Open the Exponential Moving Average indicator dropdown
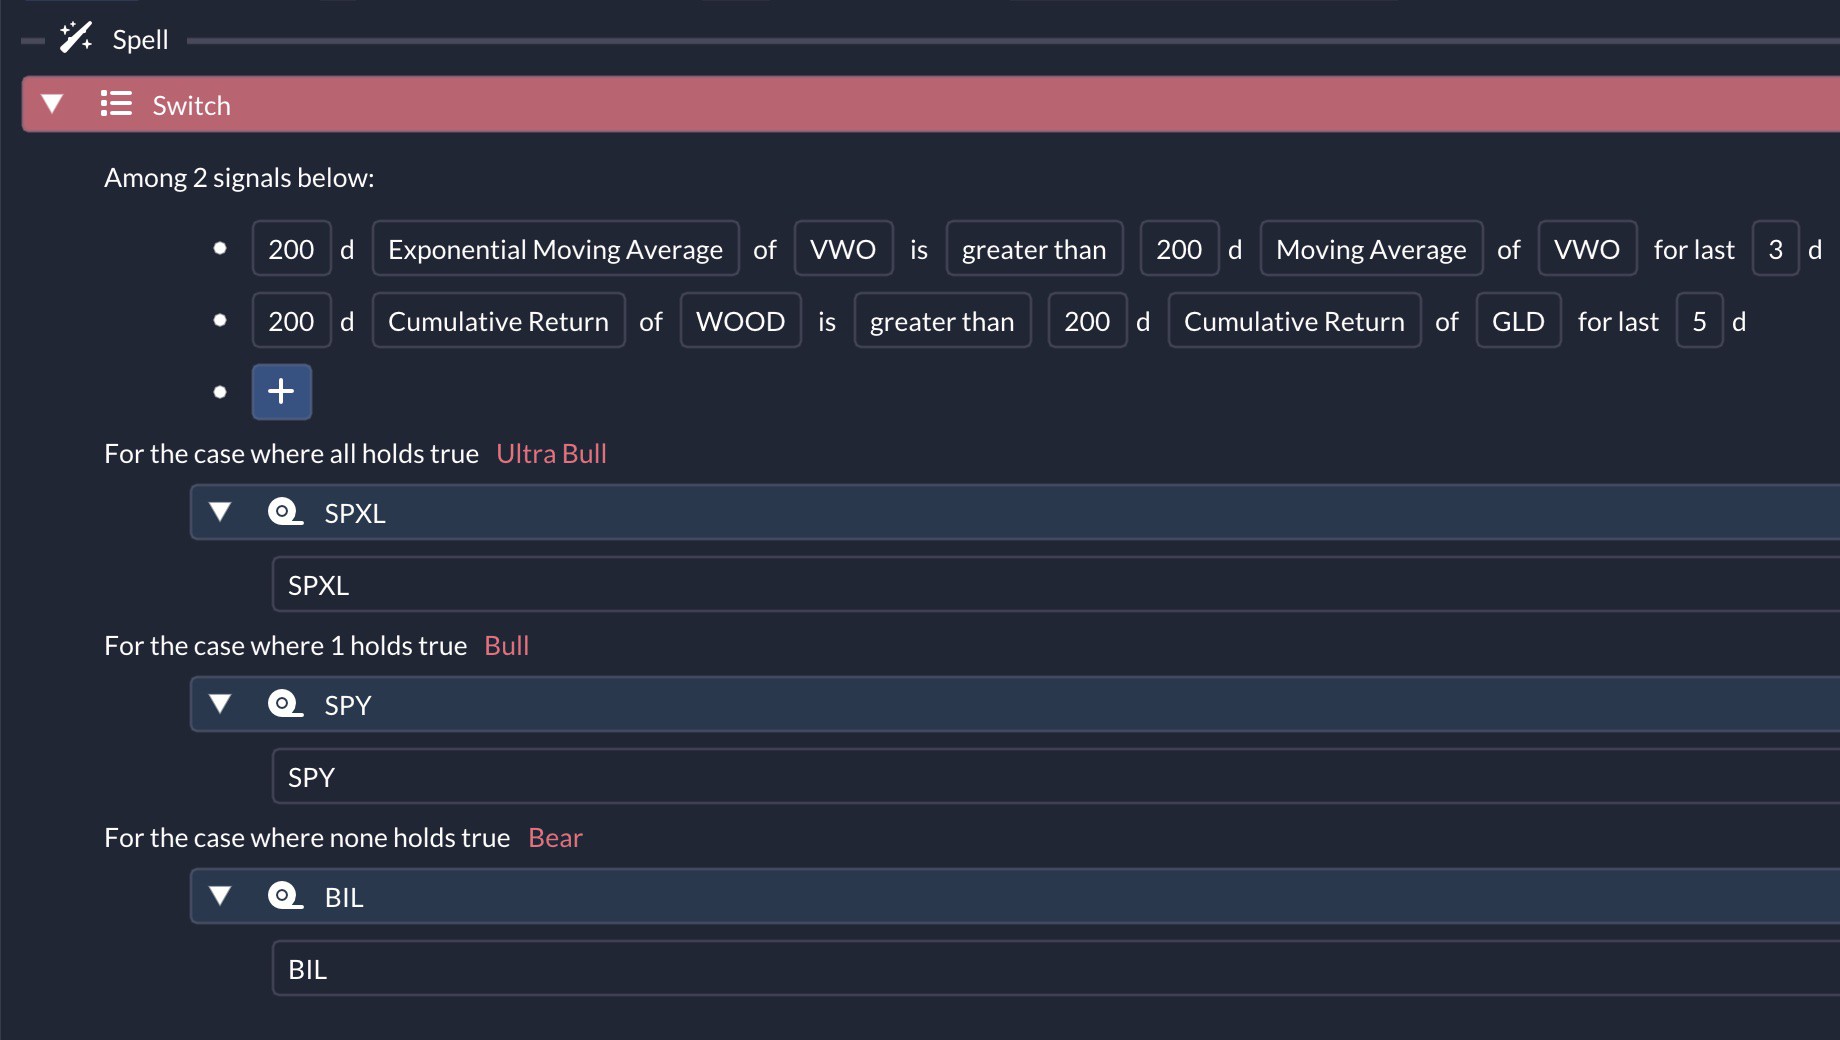 click(x=555, y=248)
